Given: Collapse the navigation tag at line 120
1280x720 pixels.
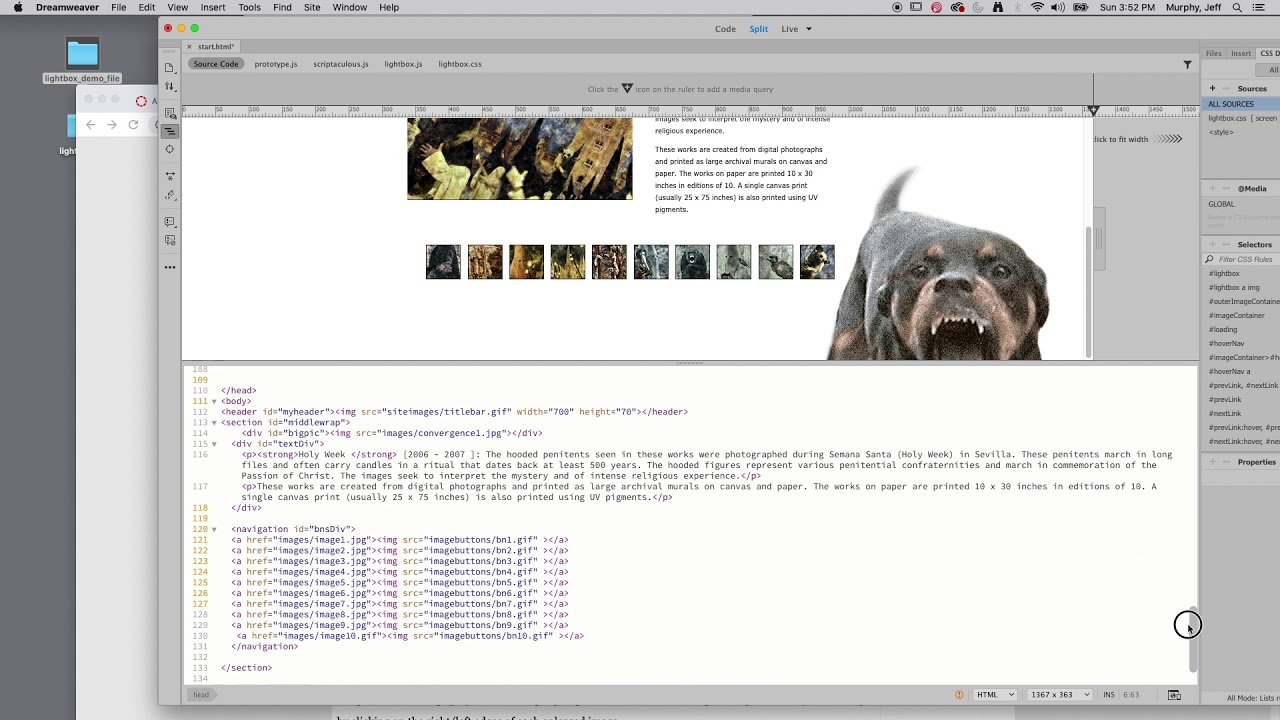Looking at the screenshot, I should [213, 529].
